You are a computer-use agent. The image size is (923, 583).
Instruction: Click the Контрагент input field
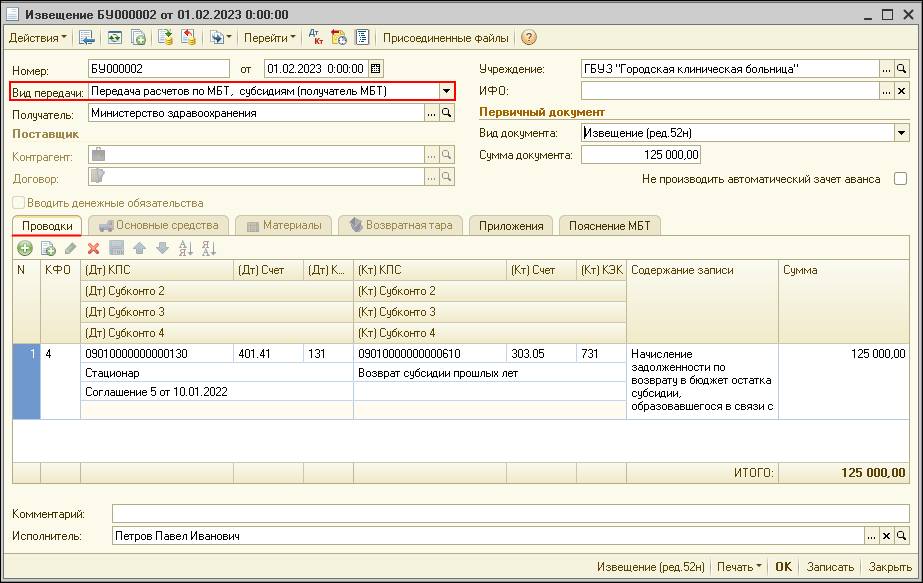pos(256,155)
